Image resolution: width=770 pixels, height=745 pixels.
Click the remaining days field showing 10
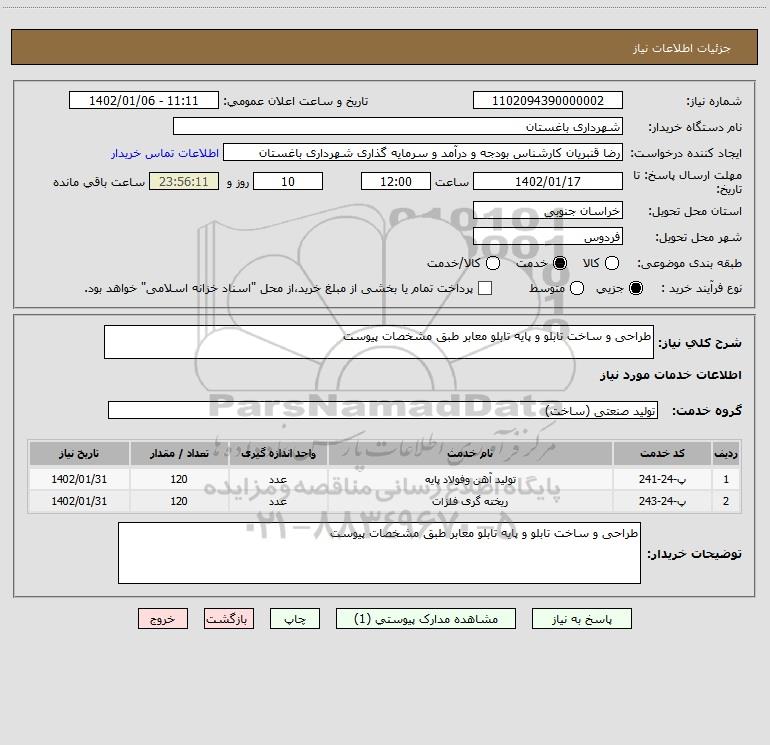click(x=288, y=181)
